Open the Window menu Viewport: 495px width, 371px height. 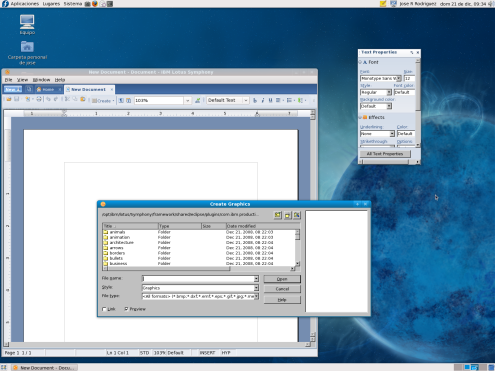click(x=41, y=80)
